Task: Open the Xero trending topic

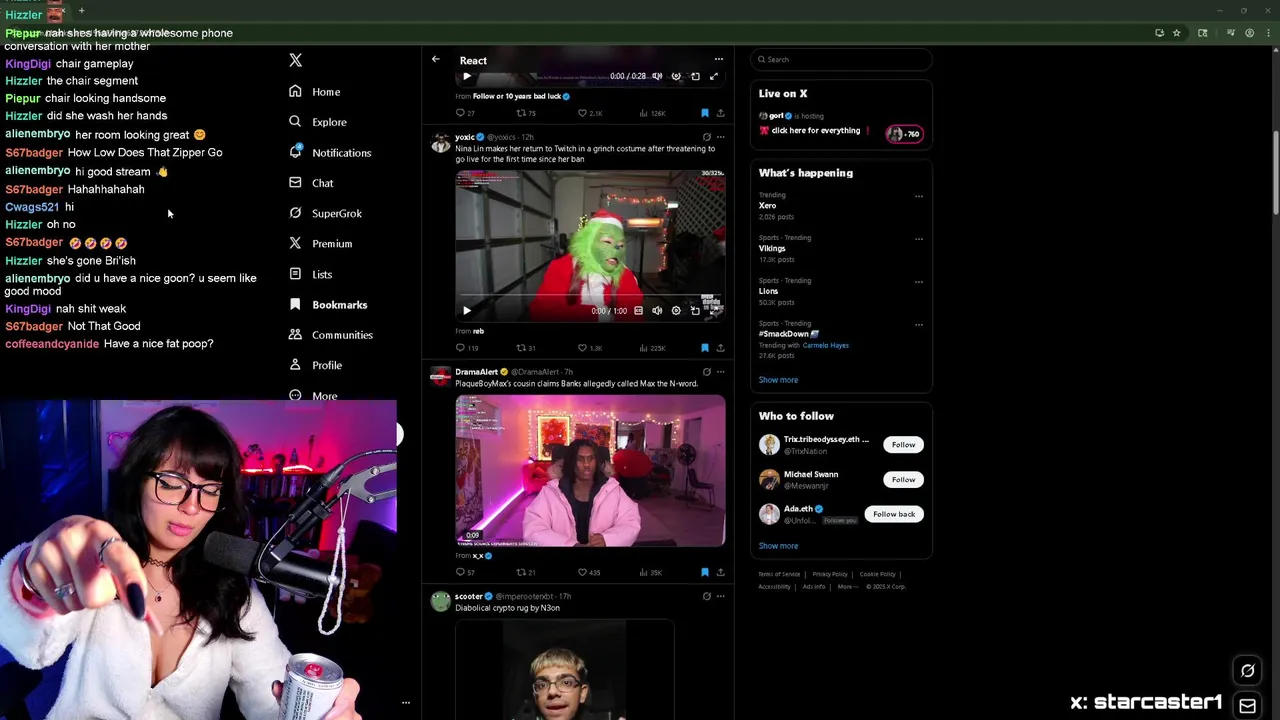Action: point(767,206)
